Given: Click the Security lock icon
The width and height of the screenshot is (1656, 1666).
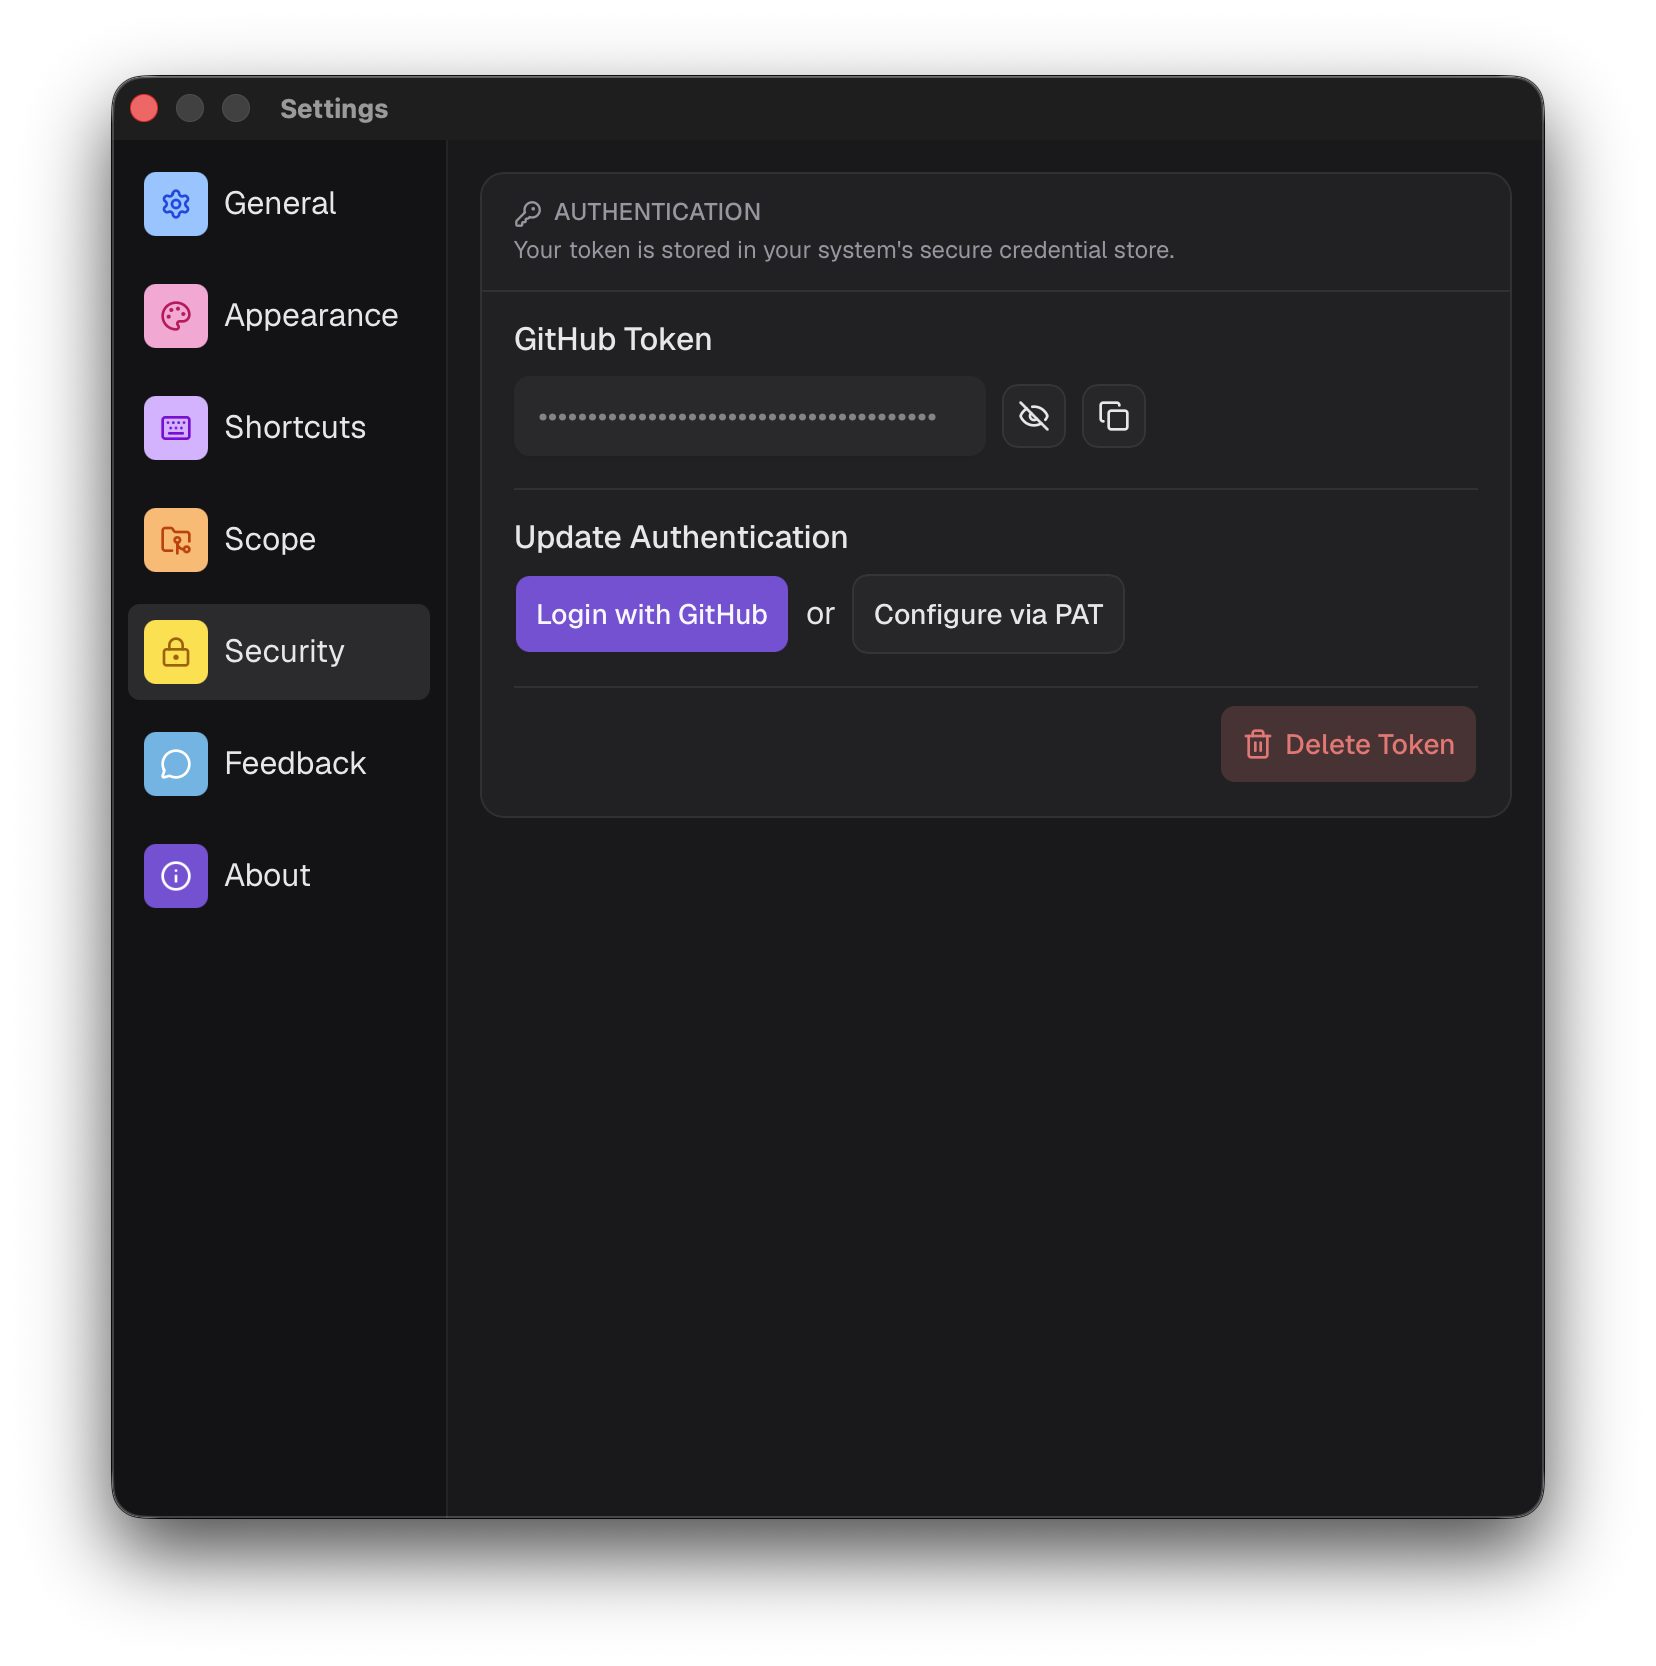Looking at the screenshot, I should (176, 652).
